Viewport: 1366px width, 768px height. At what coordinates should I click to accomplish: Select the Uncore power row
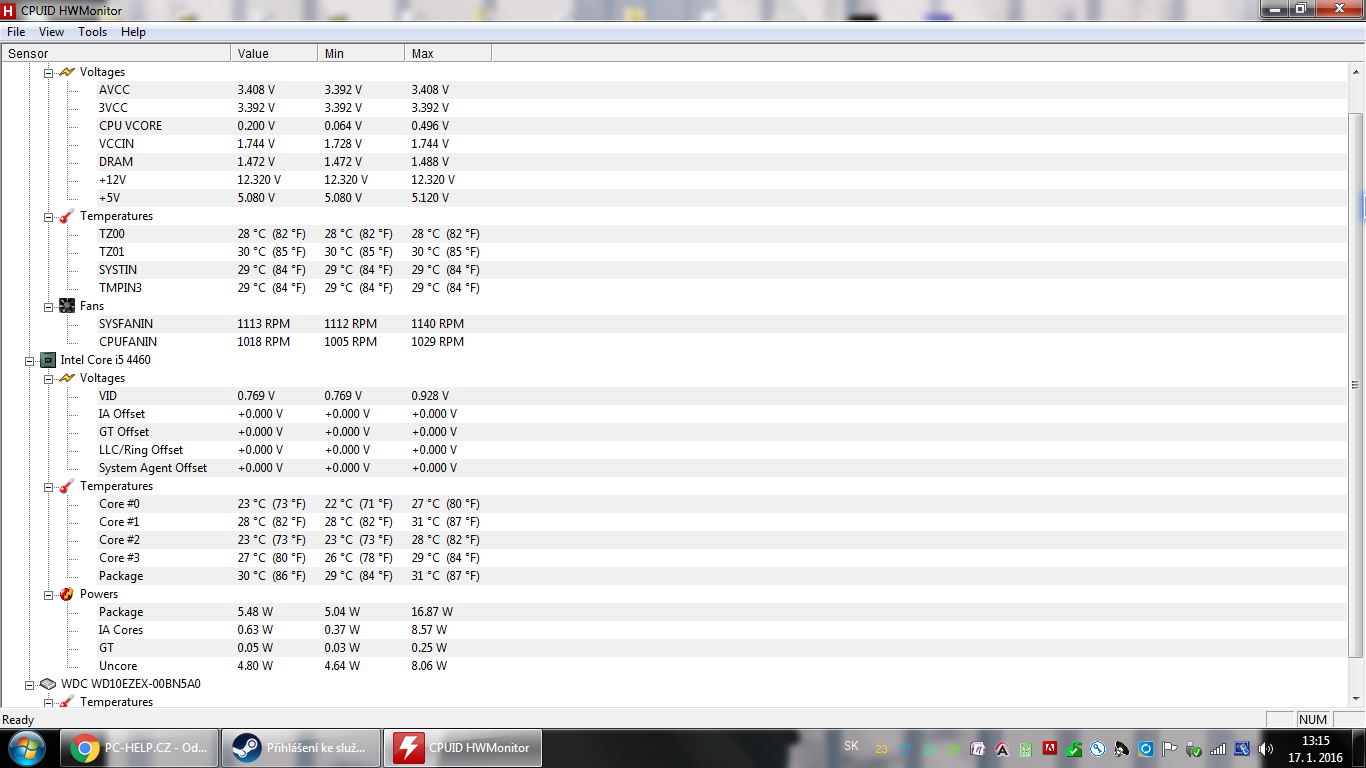(x=675, y=666)
